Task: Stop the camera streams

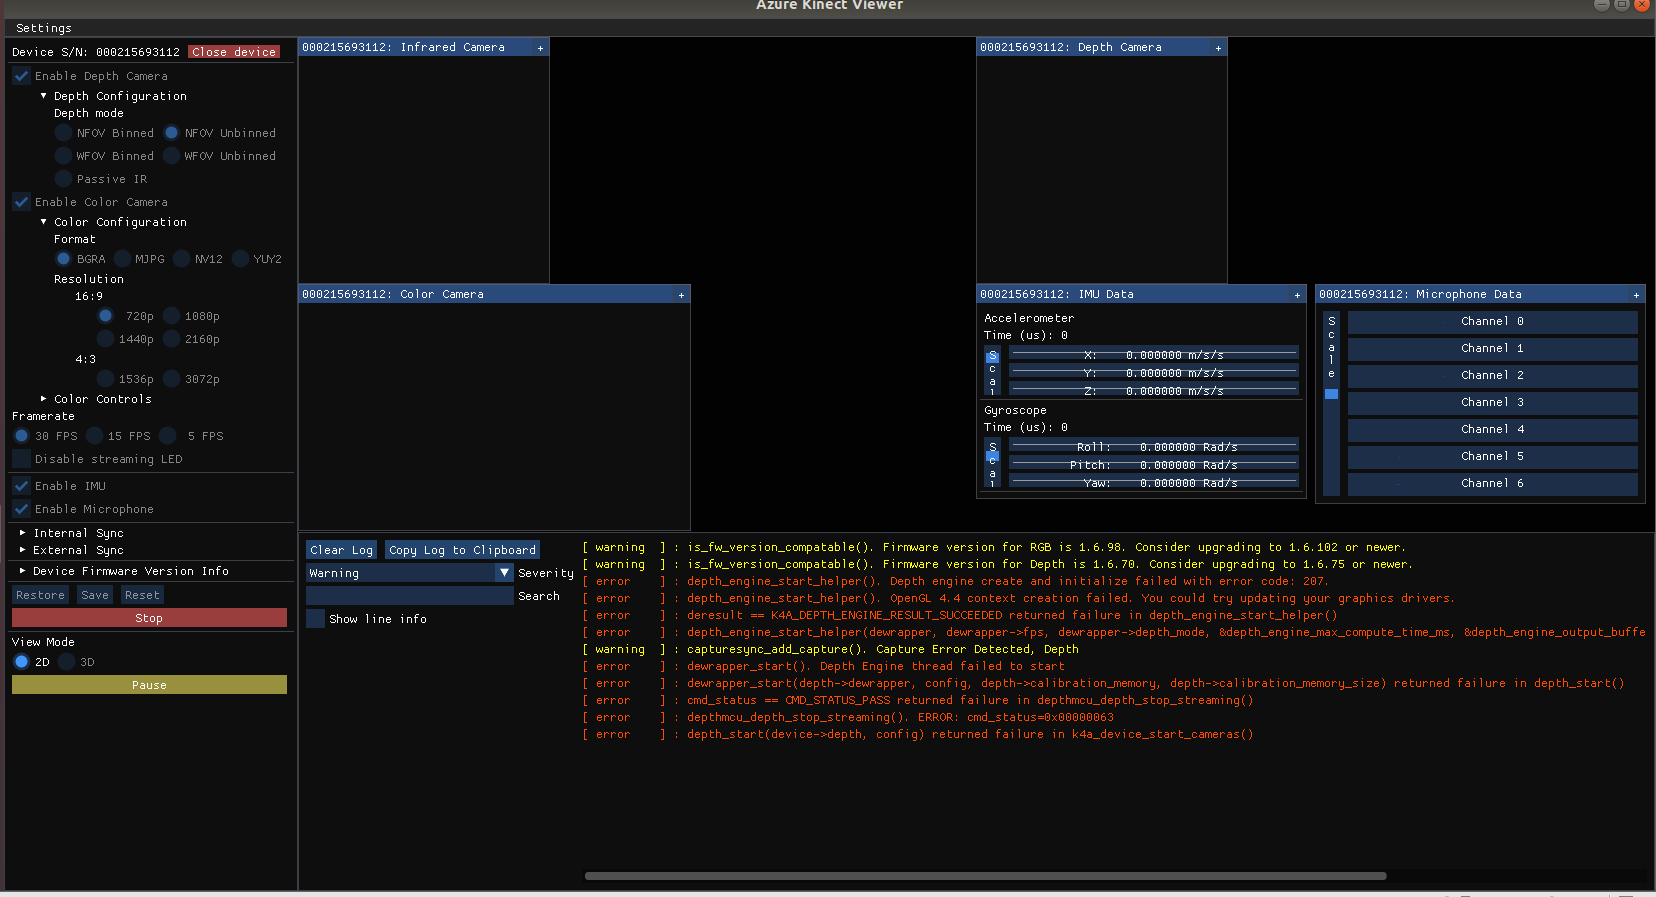Action: [149, 618]
